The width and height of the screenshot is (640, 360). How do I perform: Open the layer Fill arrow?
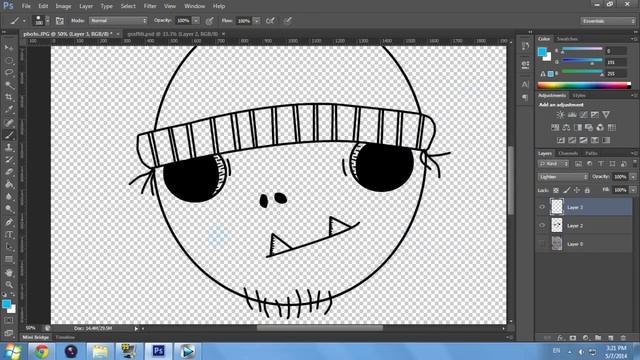click(x=633, y=190)
